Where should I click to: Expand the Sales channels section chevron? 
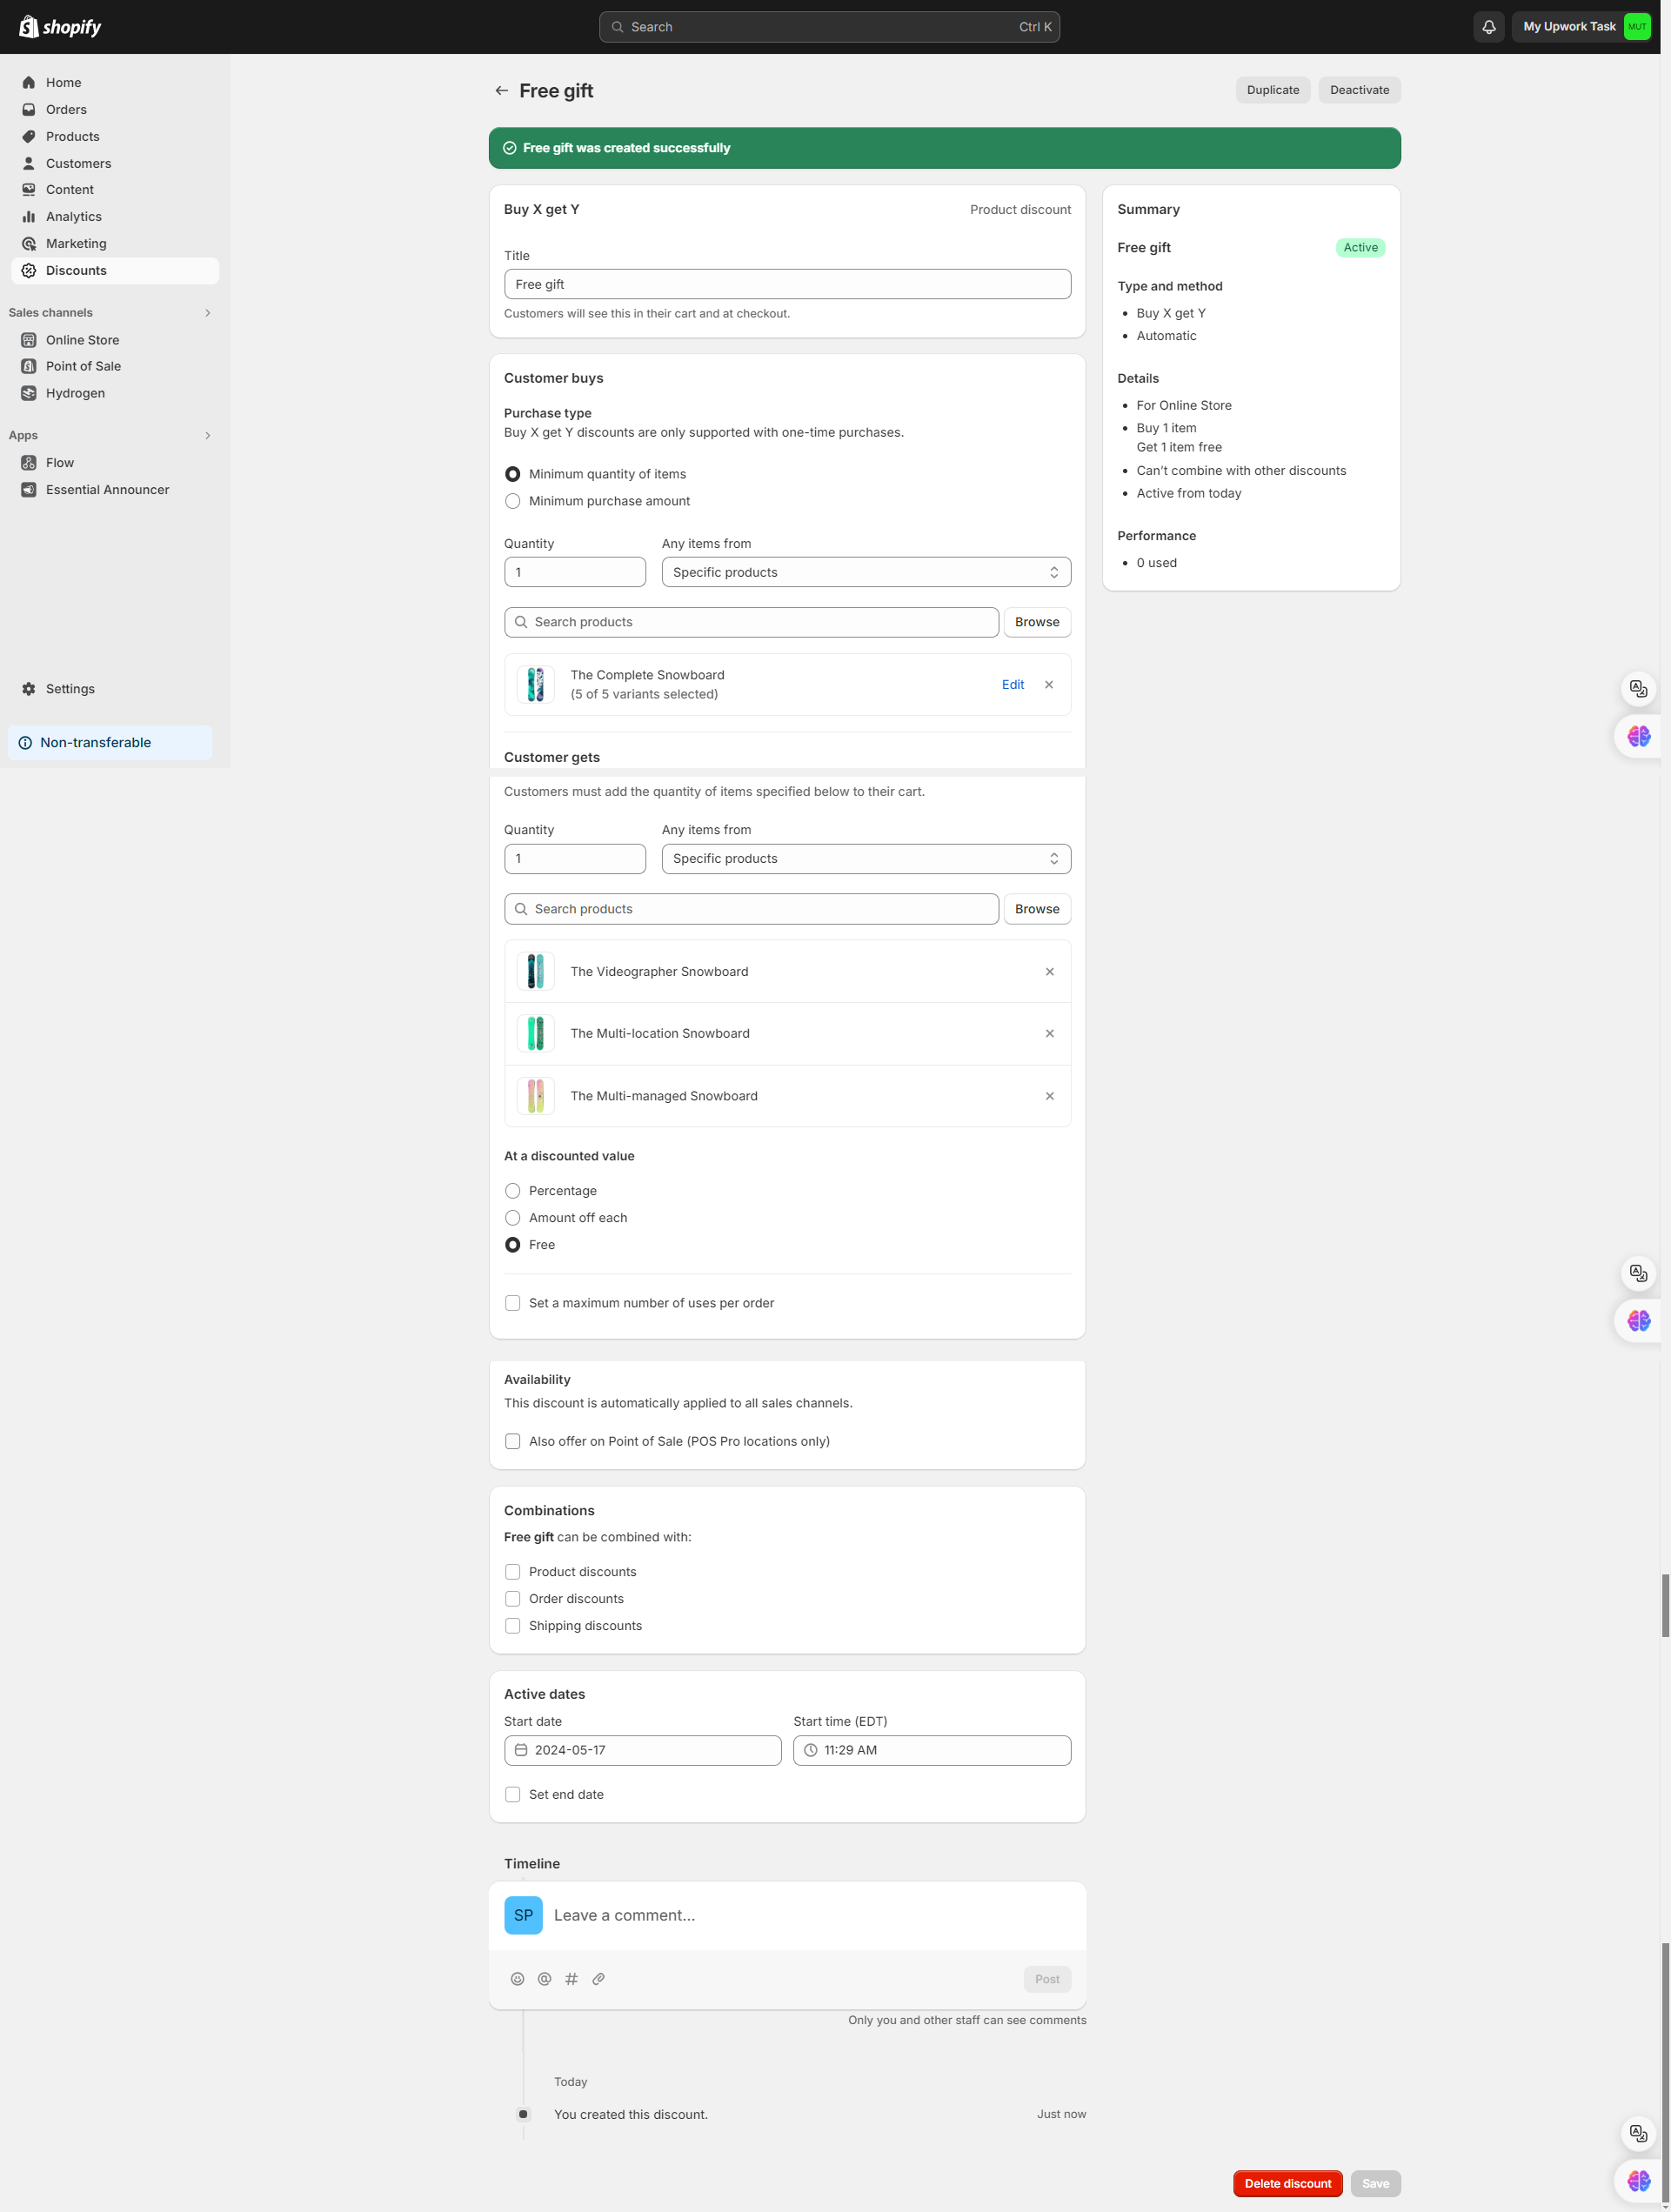pos(207,313)
